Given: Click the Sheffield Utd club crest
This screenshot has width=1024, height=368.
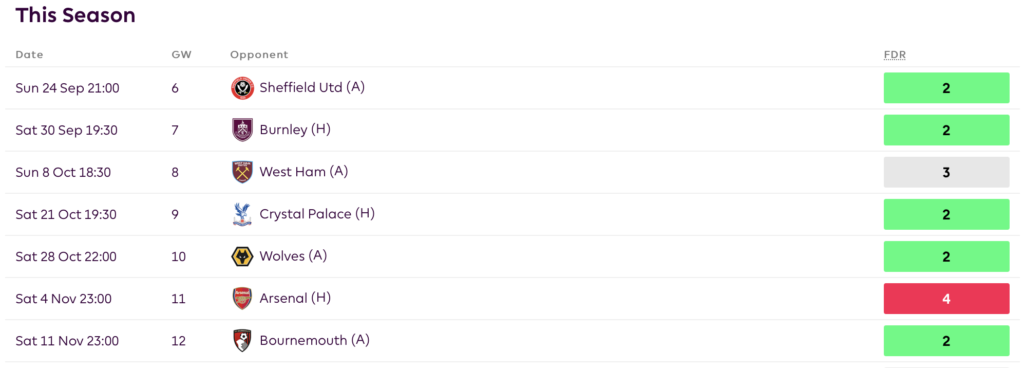Looking at the screenshot, I should [242, 88].
